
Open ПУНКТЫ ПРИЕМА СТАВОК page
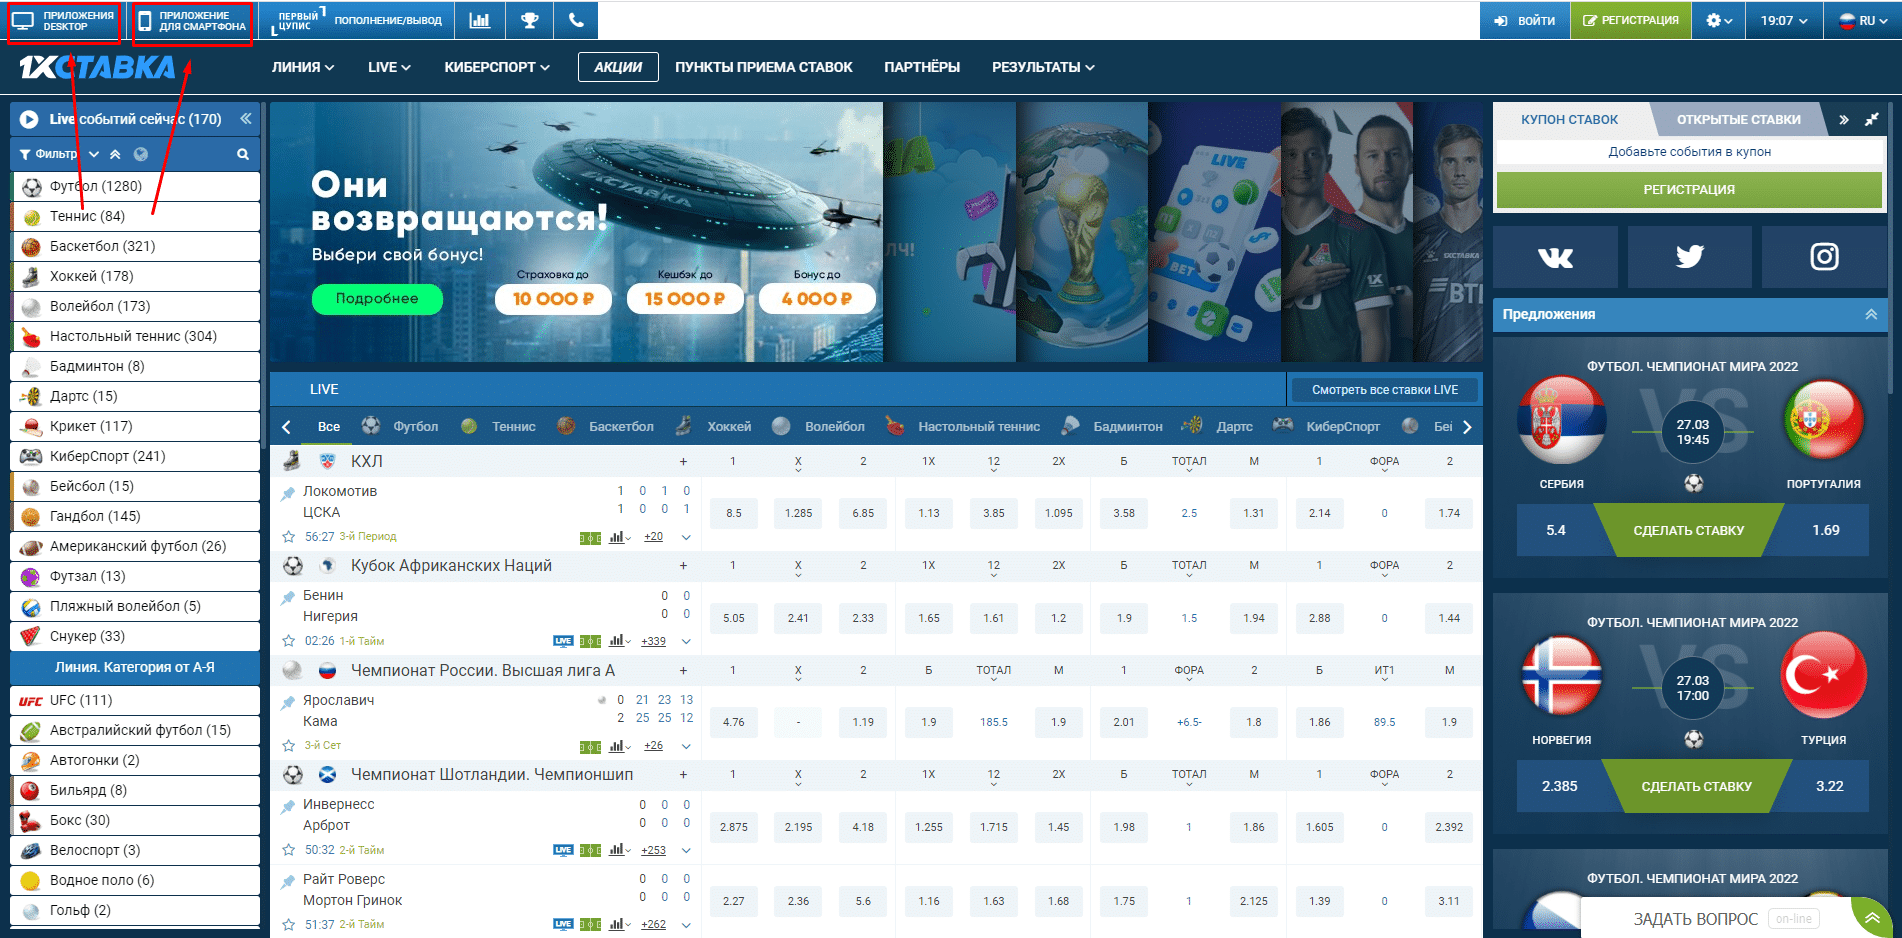pos(764,67)
